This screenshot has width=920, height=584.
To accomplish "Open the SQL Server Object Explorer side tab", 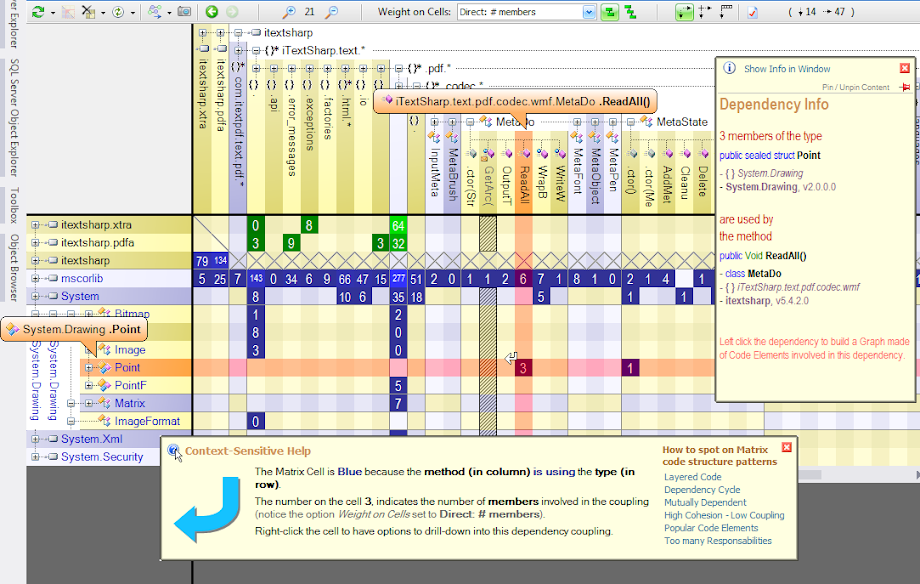I will tap(13, 117).
